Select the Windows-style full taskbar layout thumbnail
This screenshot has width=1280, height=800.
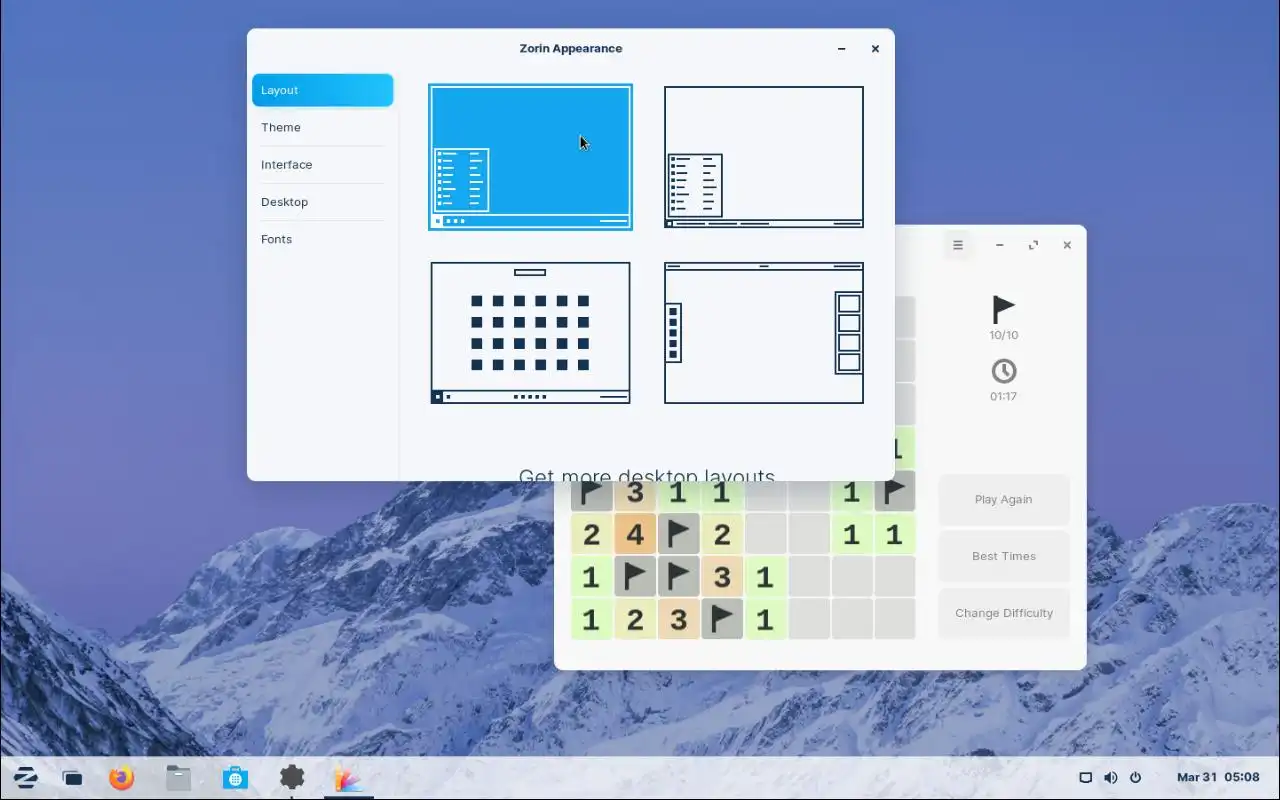764,157
